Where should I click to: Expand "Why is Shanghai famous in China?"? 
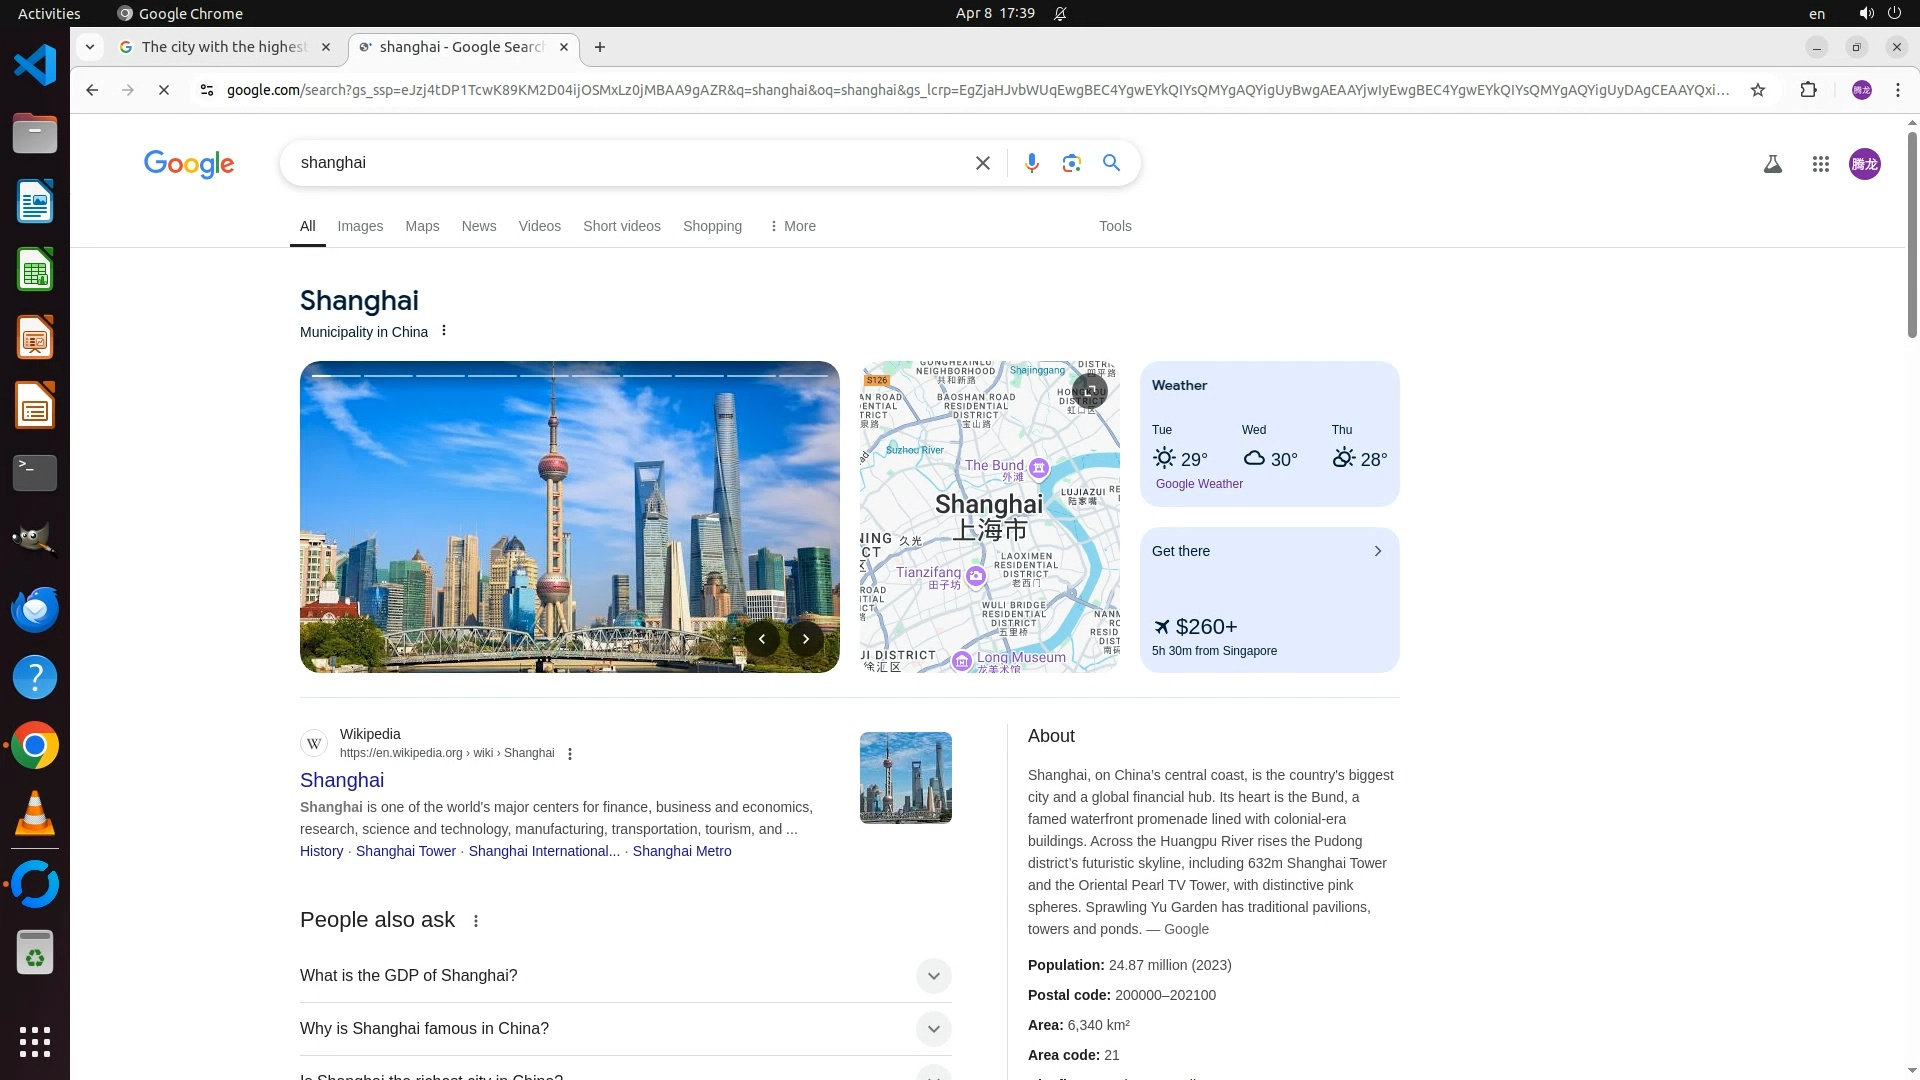tap(932, 1029)
